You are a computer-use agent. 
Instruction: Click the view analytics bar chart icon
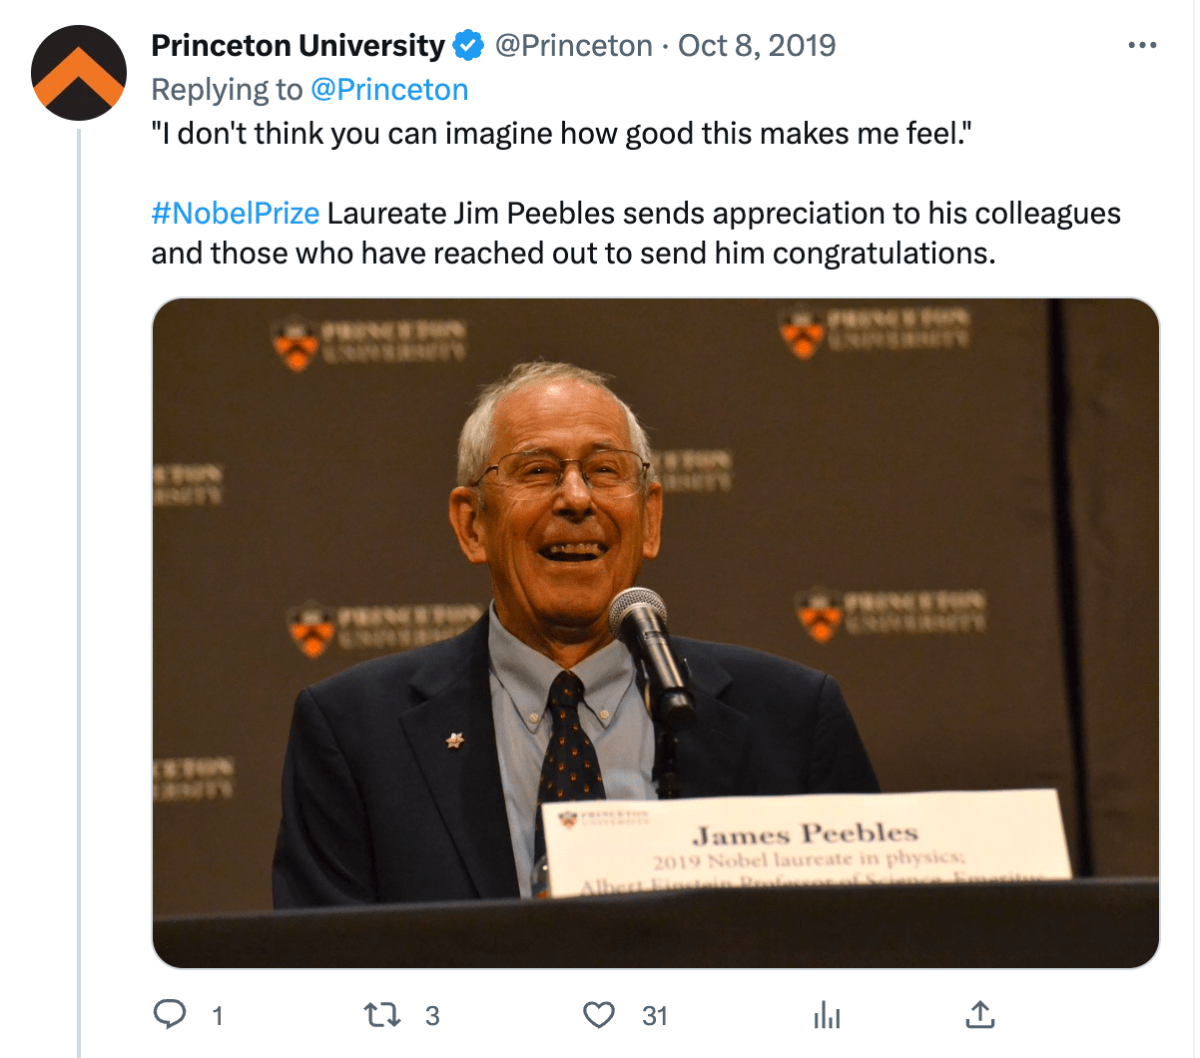click(x=827, y=1016)
